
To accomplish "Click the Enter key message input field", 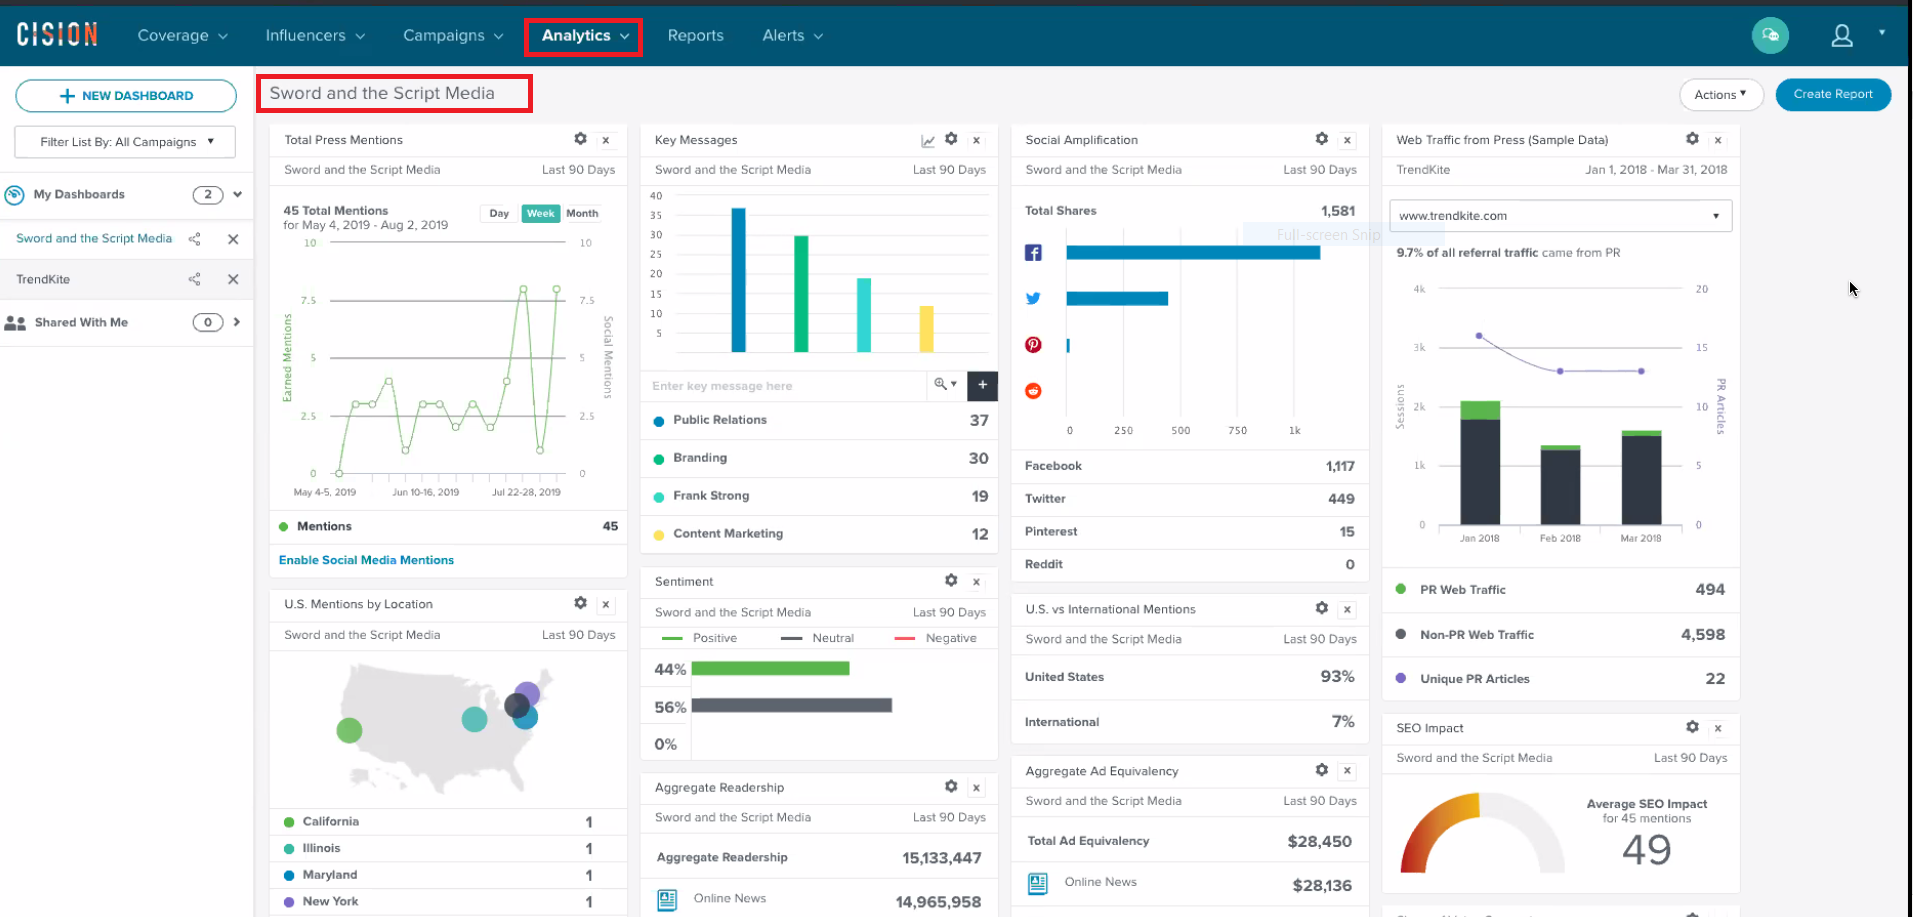I will tap(785, 386).
